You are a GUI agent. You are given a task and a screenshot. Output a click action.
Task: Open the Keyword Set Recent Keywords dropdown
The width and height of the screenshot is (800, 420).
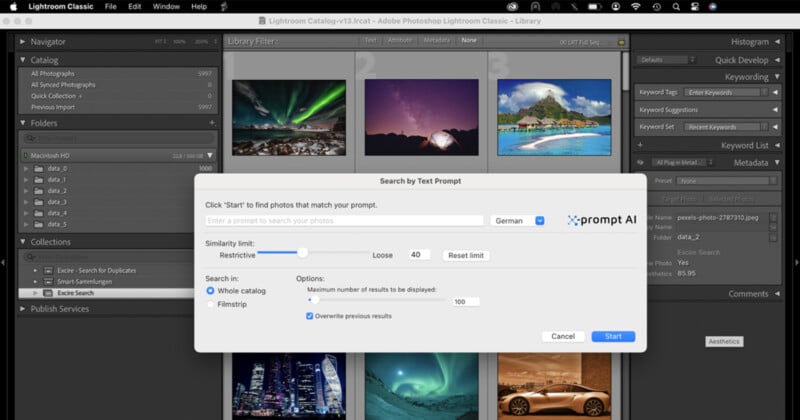pyautogui.click(x=726, y=127)
